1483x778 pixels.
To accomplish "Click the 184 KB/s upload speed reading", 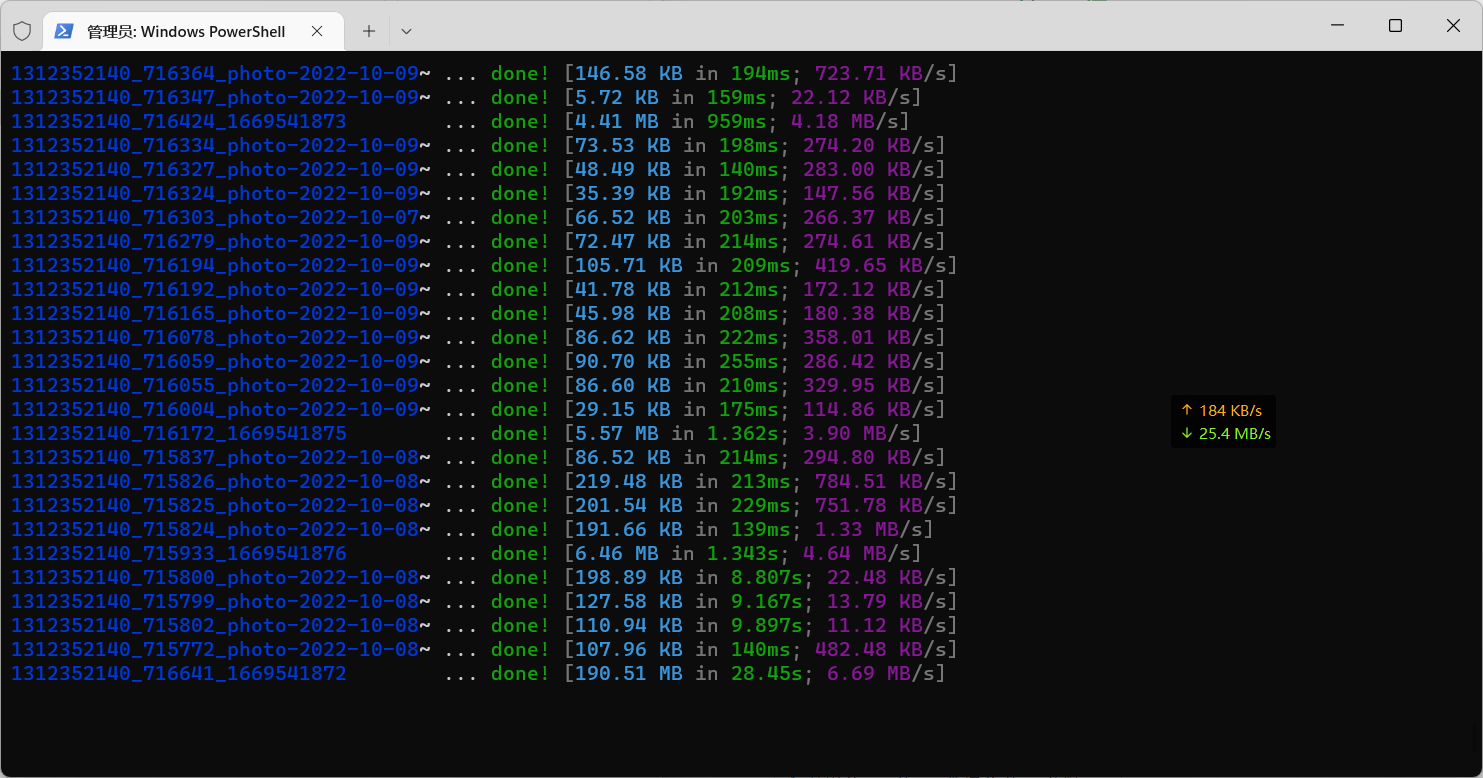I will (1231, 410).
